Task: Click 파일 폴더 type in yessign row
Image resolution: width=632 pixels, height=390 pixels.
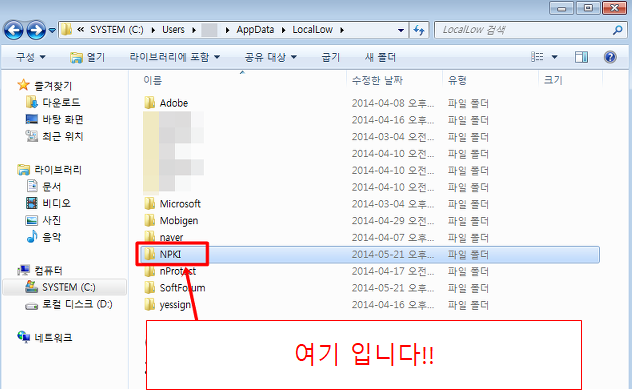Action: pos(468,305)
